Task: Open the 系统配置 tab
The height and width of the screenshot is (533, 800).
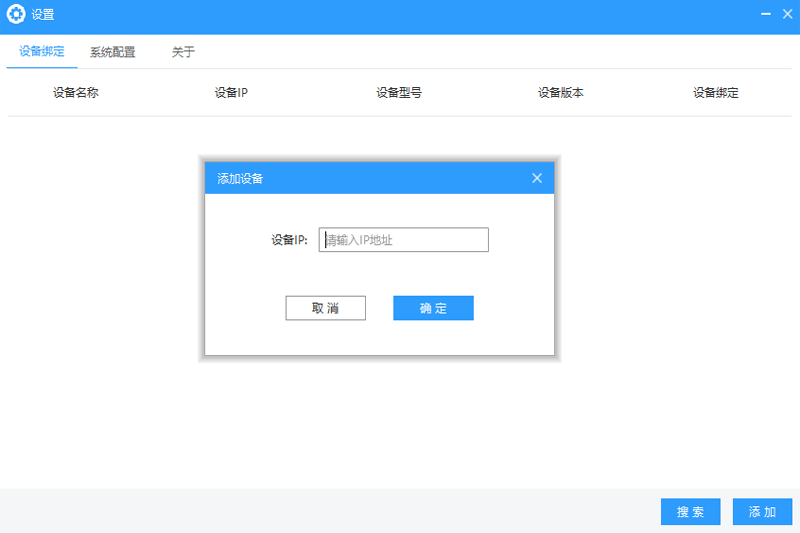Action: pyautogui.click(x=112, y=52)
